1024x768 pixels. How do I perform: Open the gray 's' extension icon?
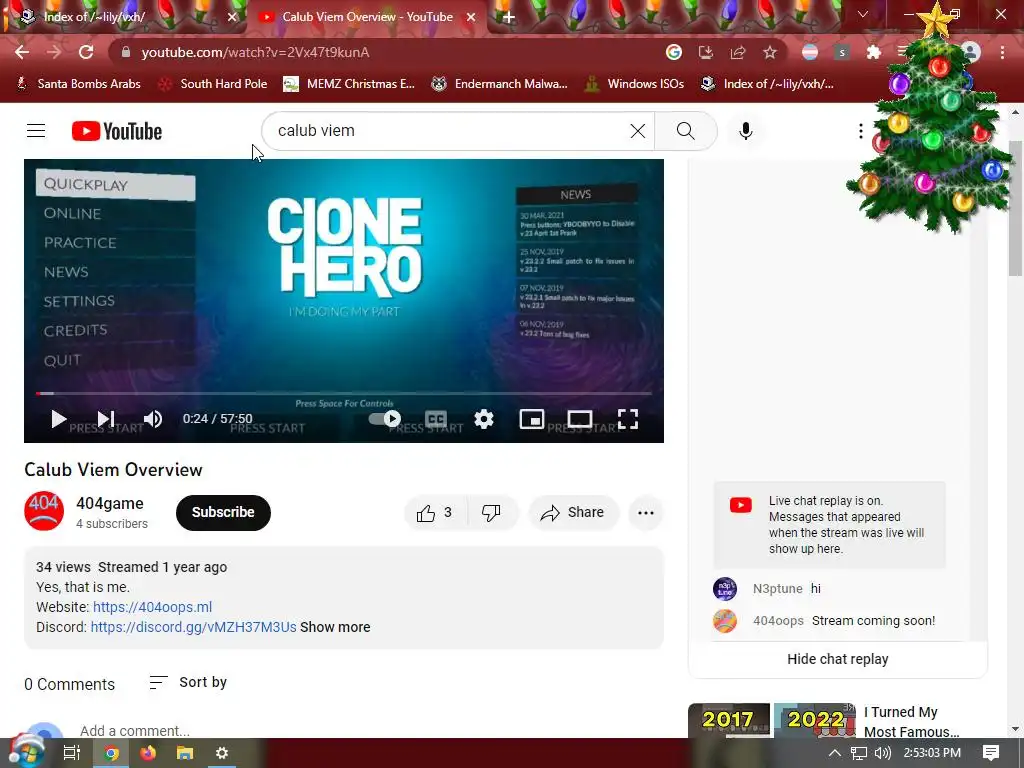[842, 52]
